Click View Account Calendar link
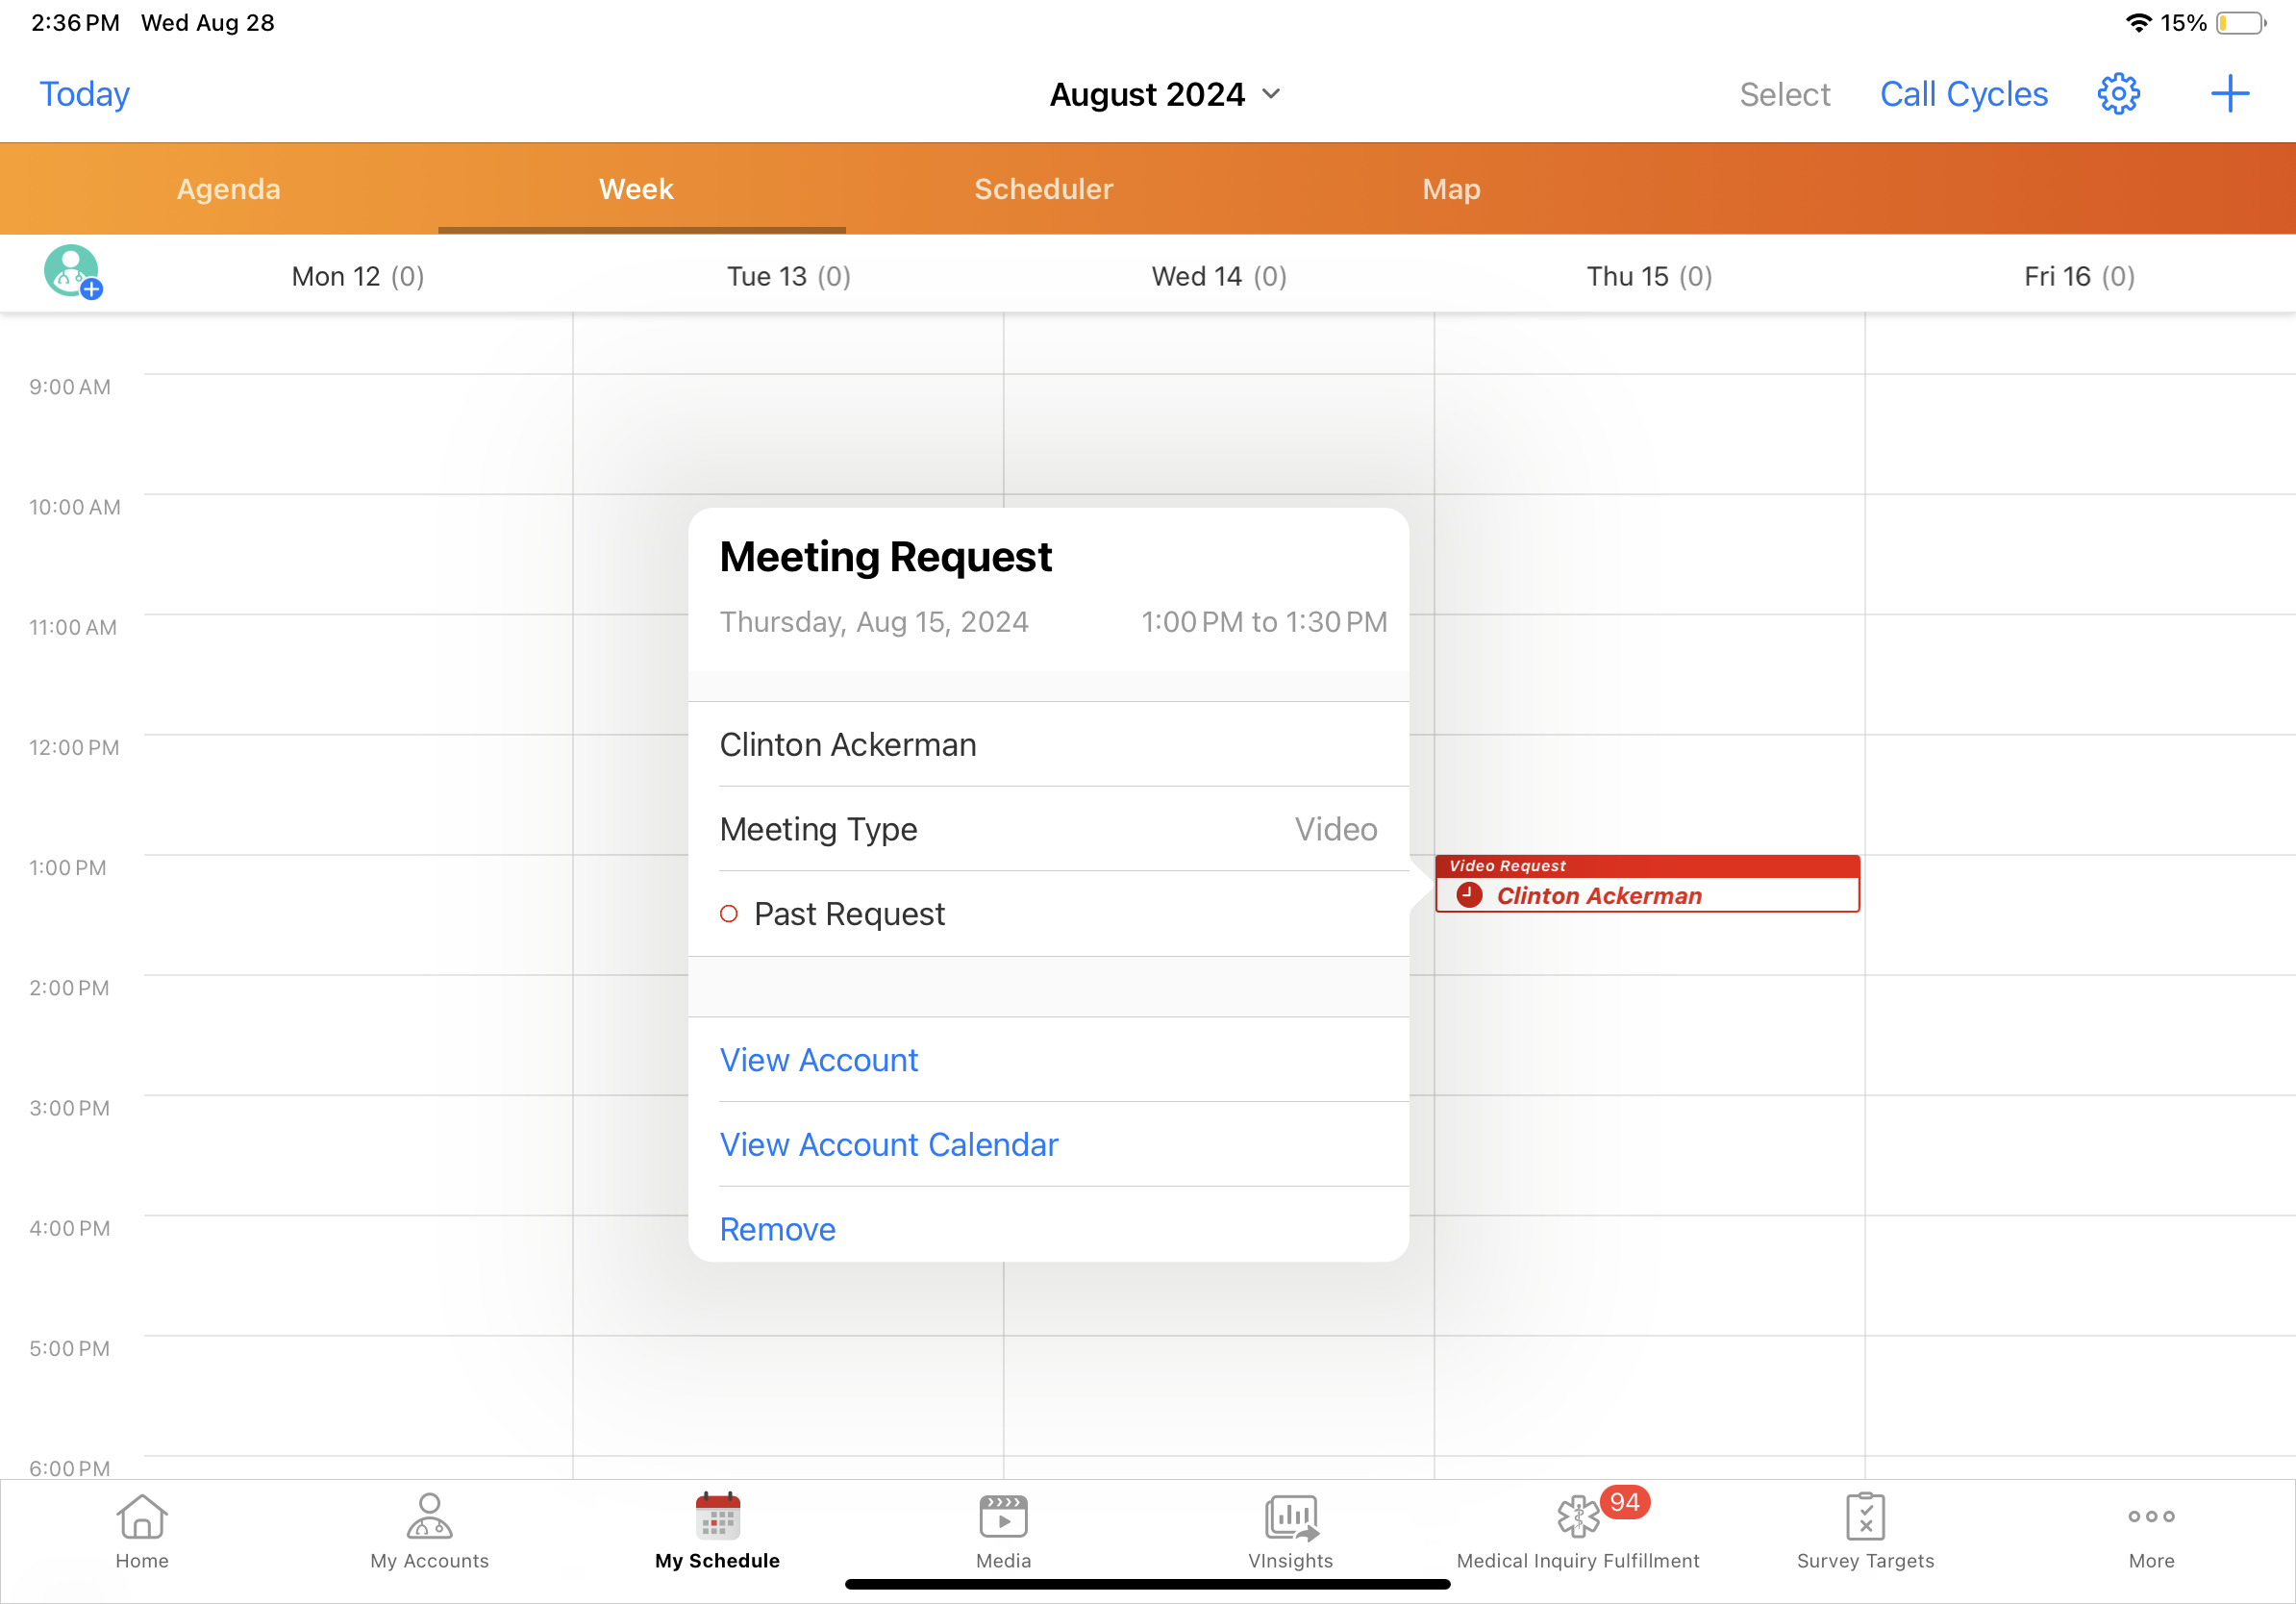2296x1604 pixels. 888,1144
